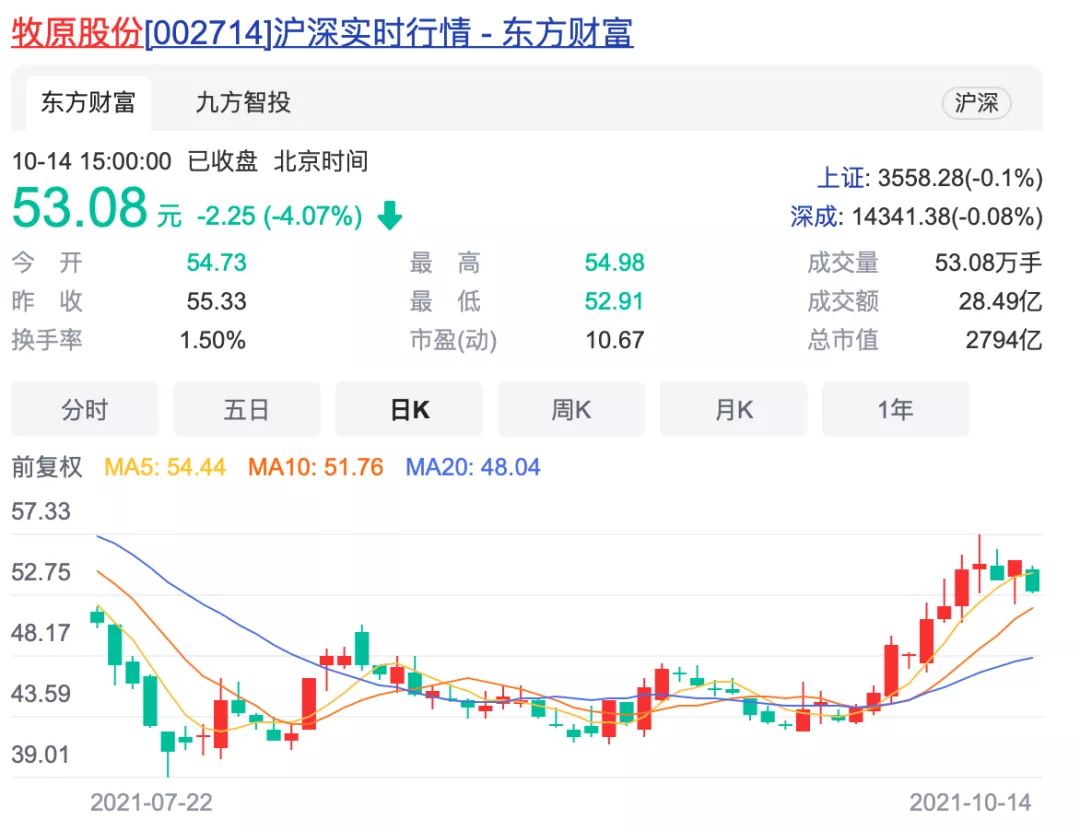This screenshot has height=831, width=1080.
Task: Click the 沪深 market badge
Action: pos(976,103)
